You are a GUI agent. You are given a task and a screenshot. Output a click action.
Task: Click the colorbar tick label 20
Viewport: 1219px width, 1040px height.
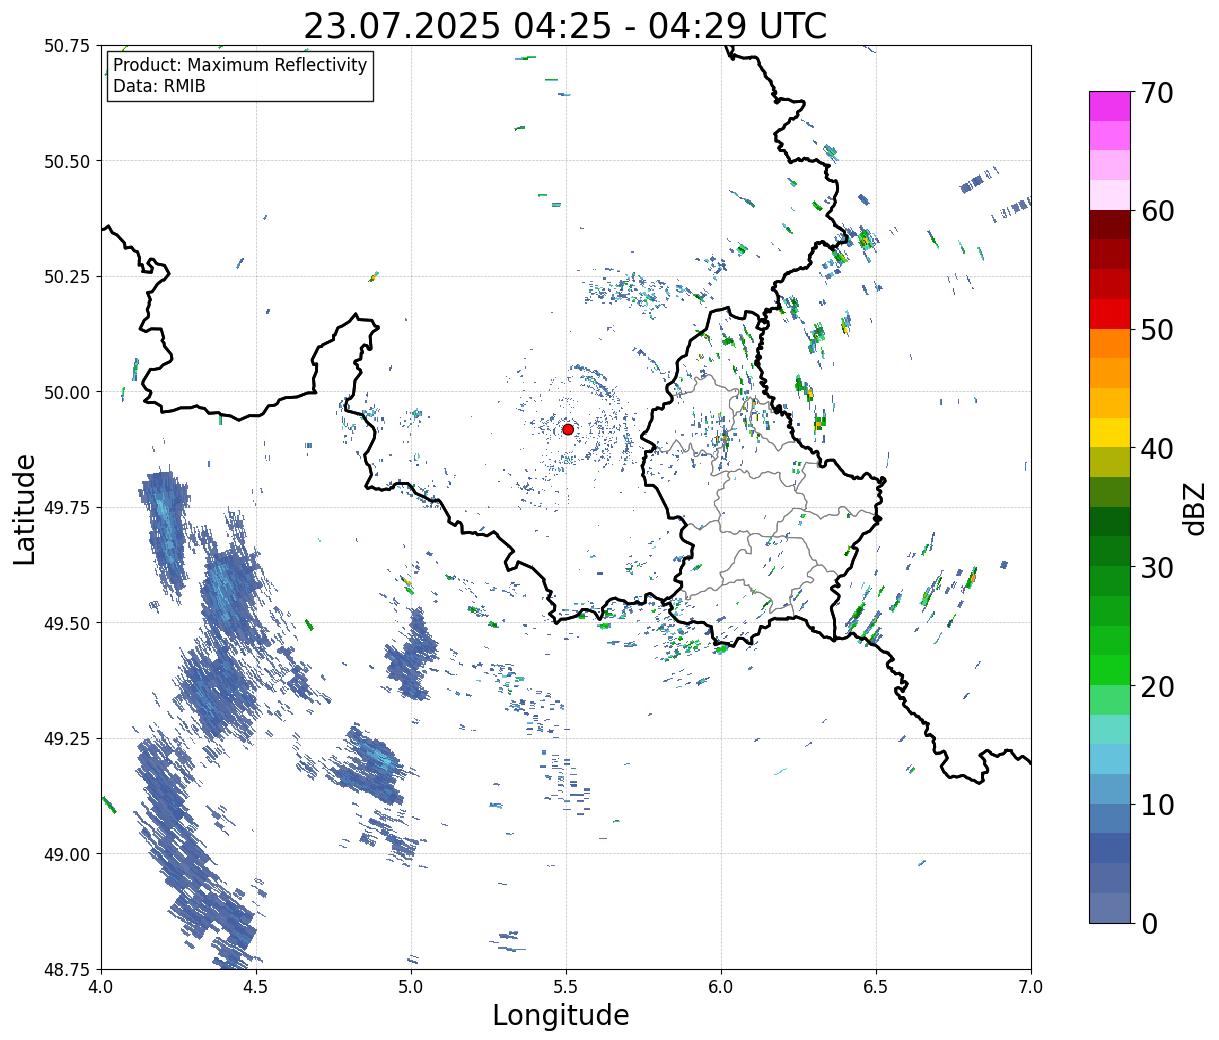click(x=1156, y=686)
